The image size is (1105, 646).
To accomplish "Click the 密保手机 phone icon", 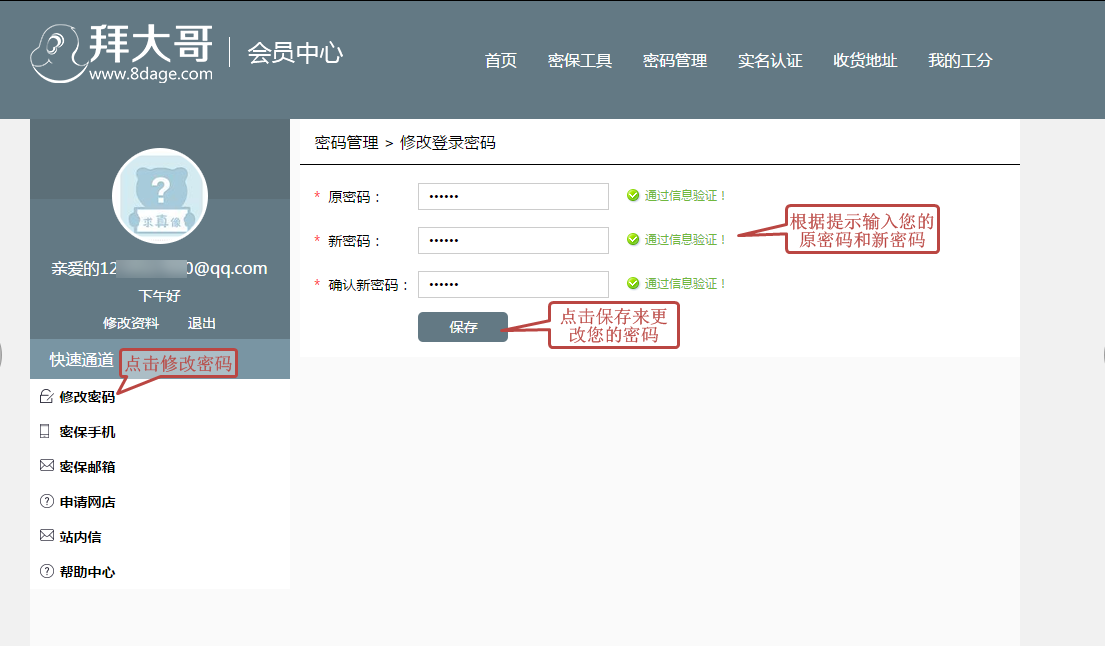I will coord(45,431).
